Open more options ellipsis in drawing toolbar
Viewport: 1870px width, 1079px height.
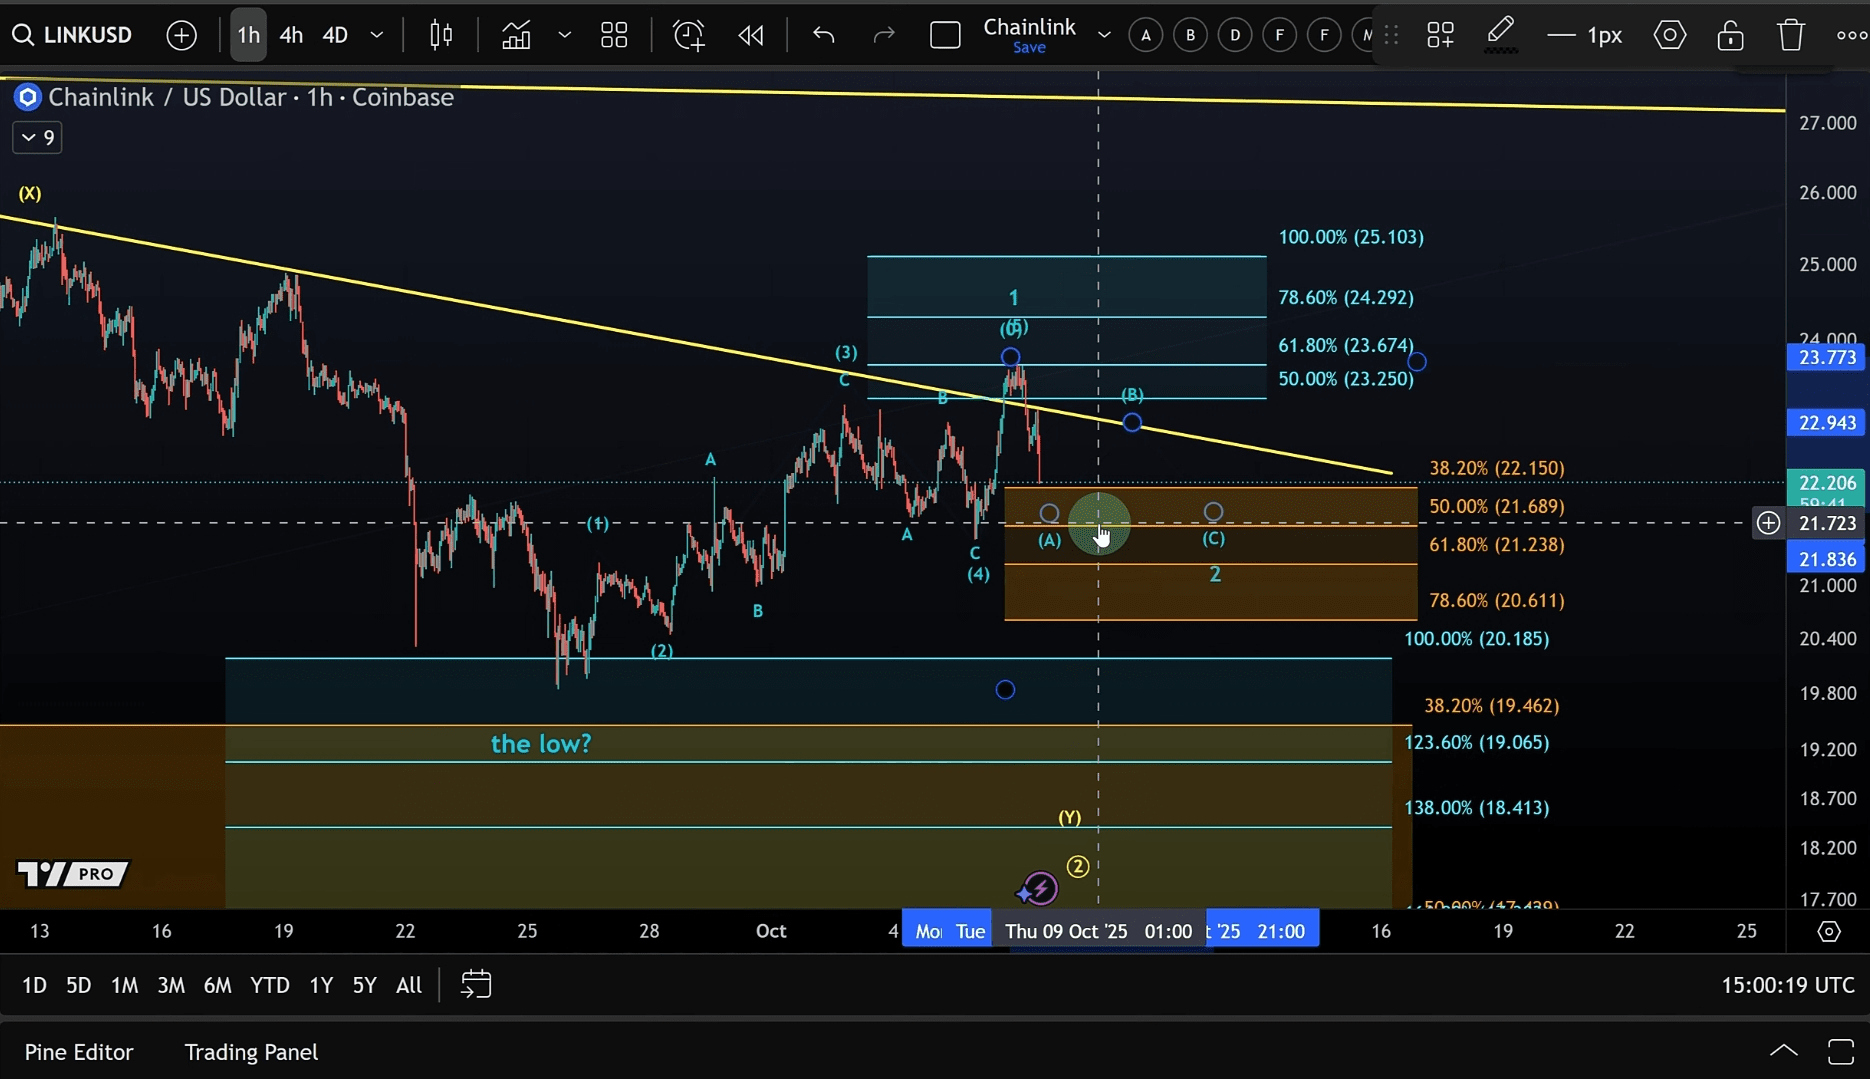(1851, 35)
